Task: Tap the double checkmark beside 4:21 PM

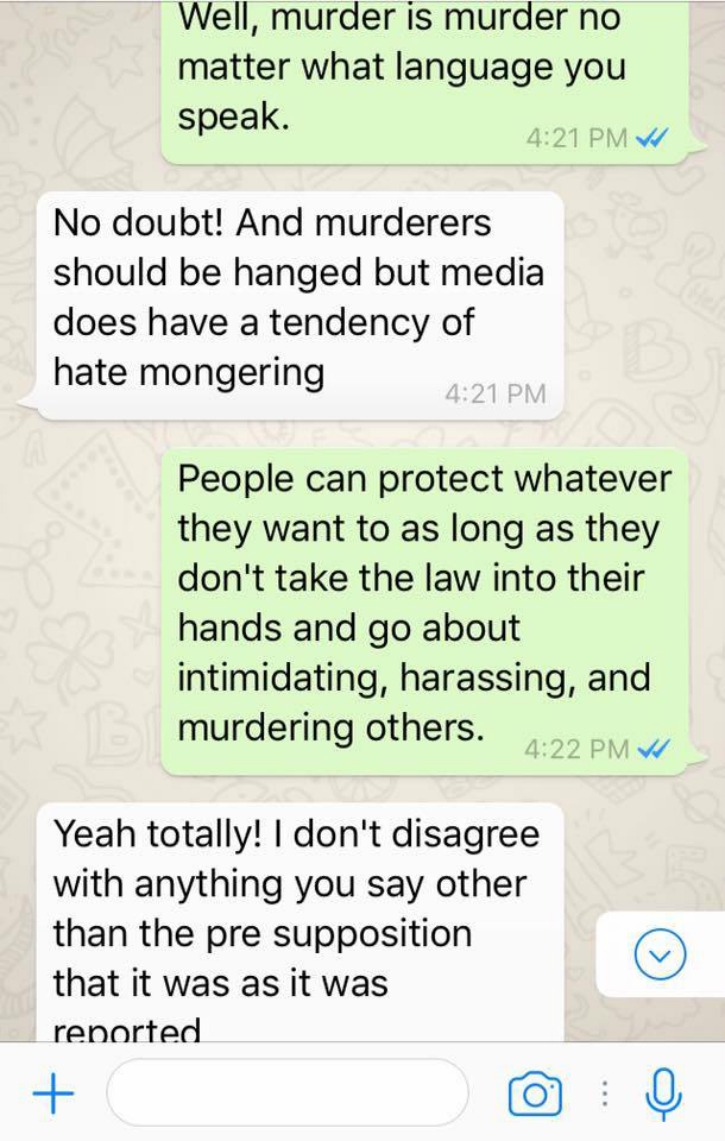Action: pyautogui.click(x=651, y=136)
